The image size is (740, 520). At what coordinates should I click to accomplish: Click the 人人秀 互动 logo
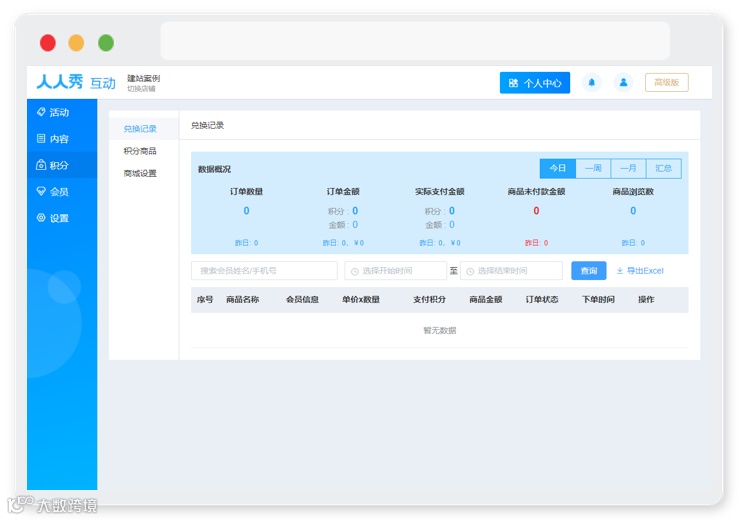coord(76,82)
